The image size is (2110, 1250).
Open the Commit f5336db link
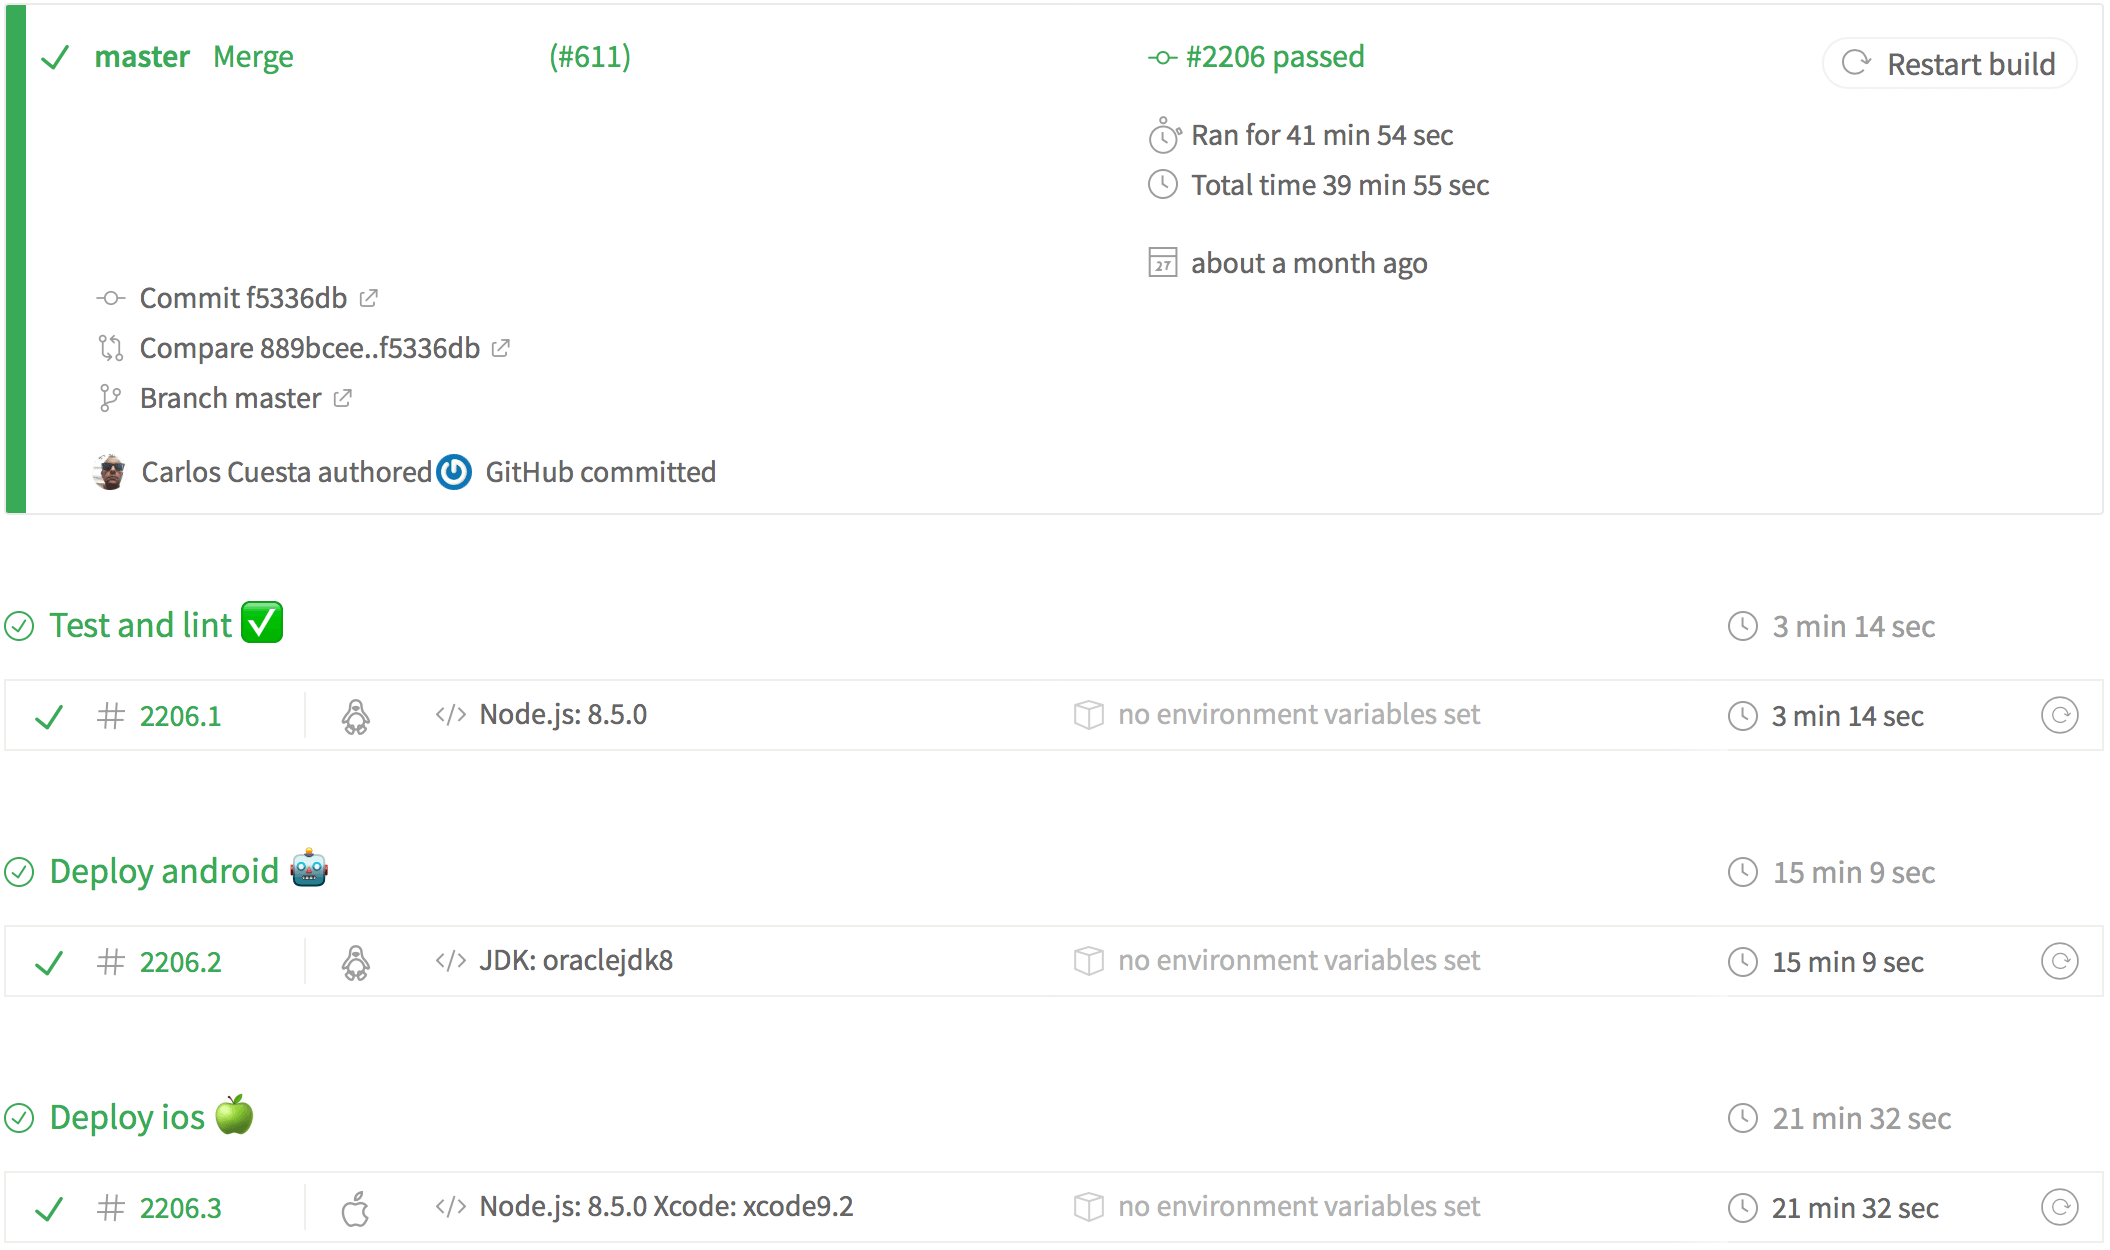click(243, 298)
